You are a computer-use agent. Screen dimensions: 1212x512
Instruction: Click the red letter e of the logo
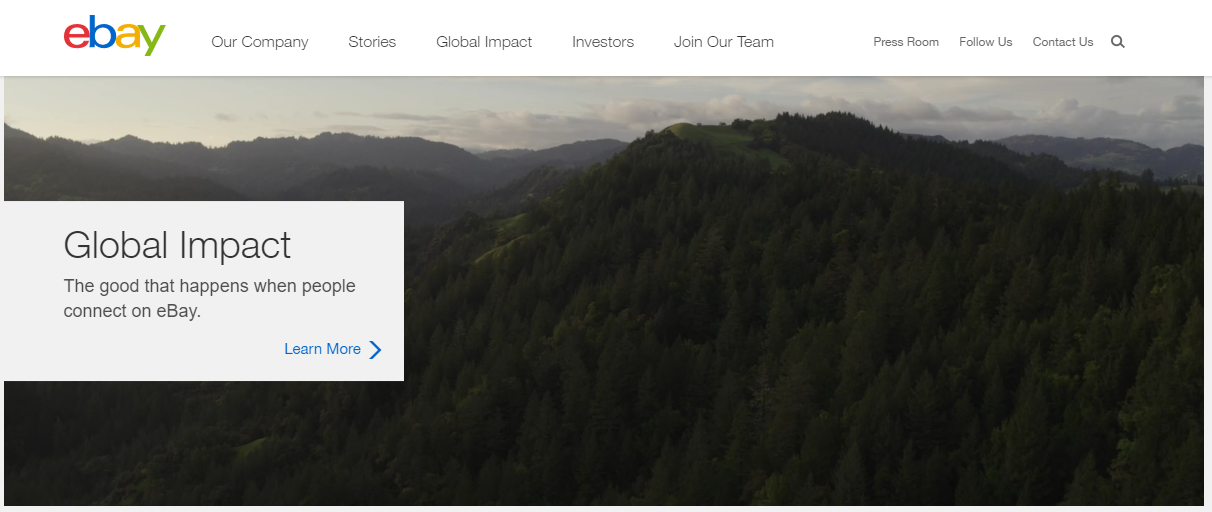(77, 38)
